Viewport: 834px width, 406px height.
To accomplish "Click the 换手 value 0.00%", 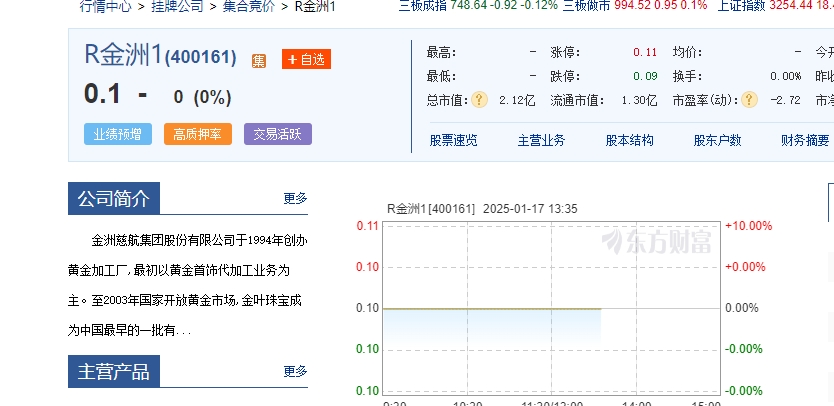I will (786, 76).
